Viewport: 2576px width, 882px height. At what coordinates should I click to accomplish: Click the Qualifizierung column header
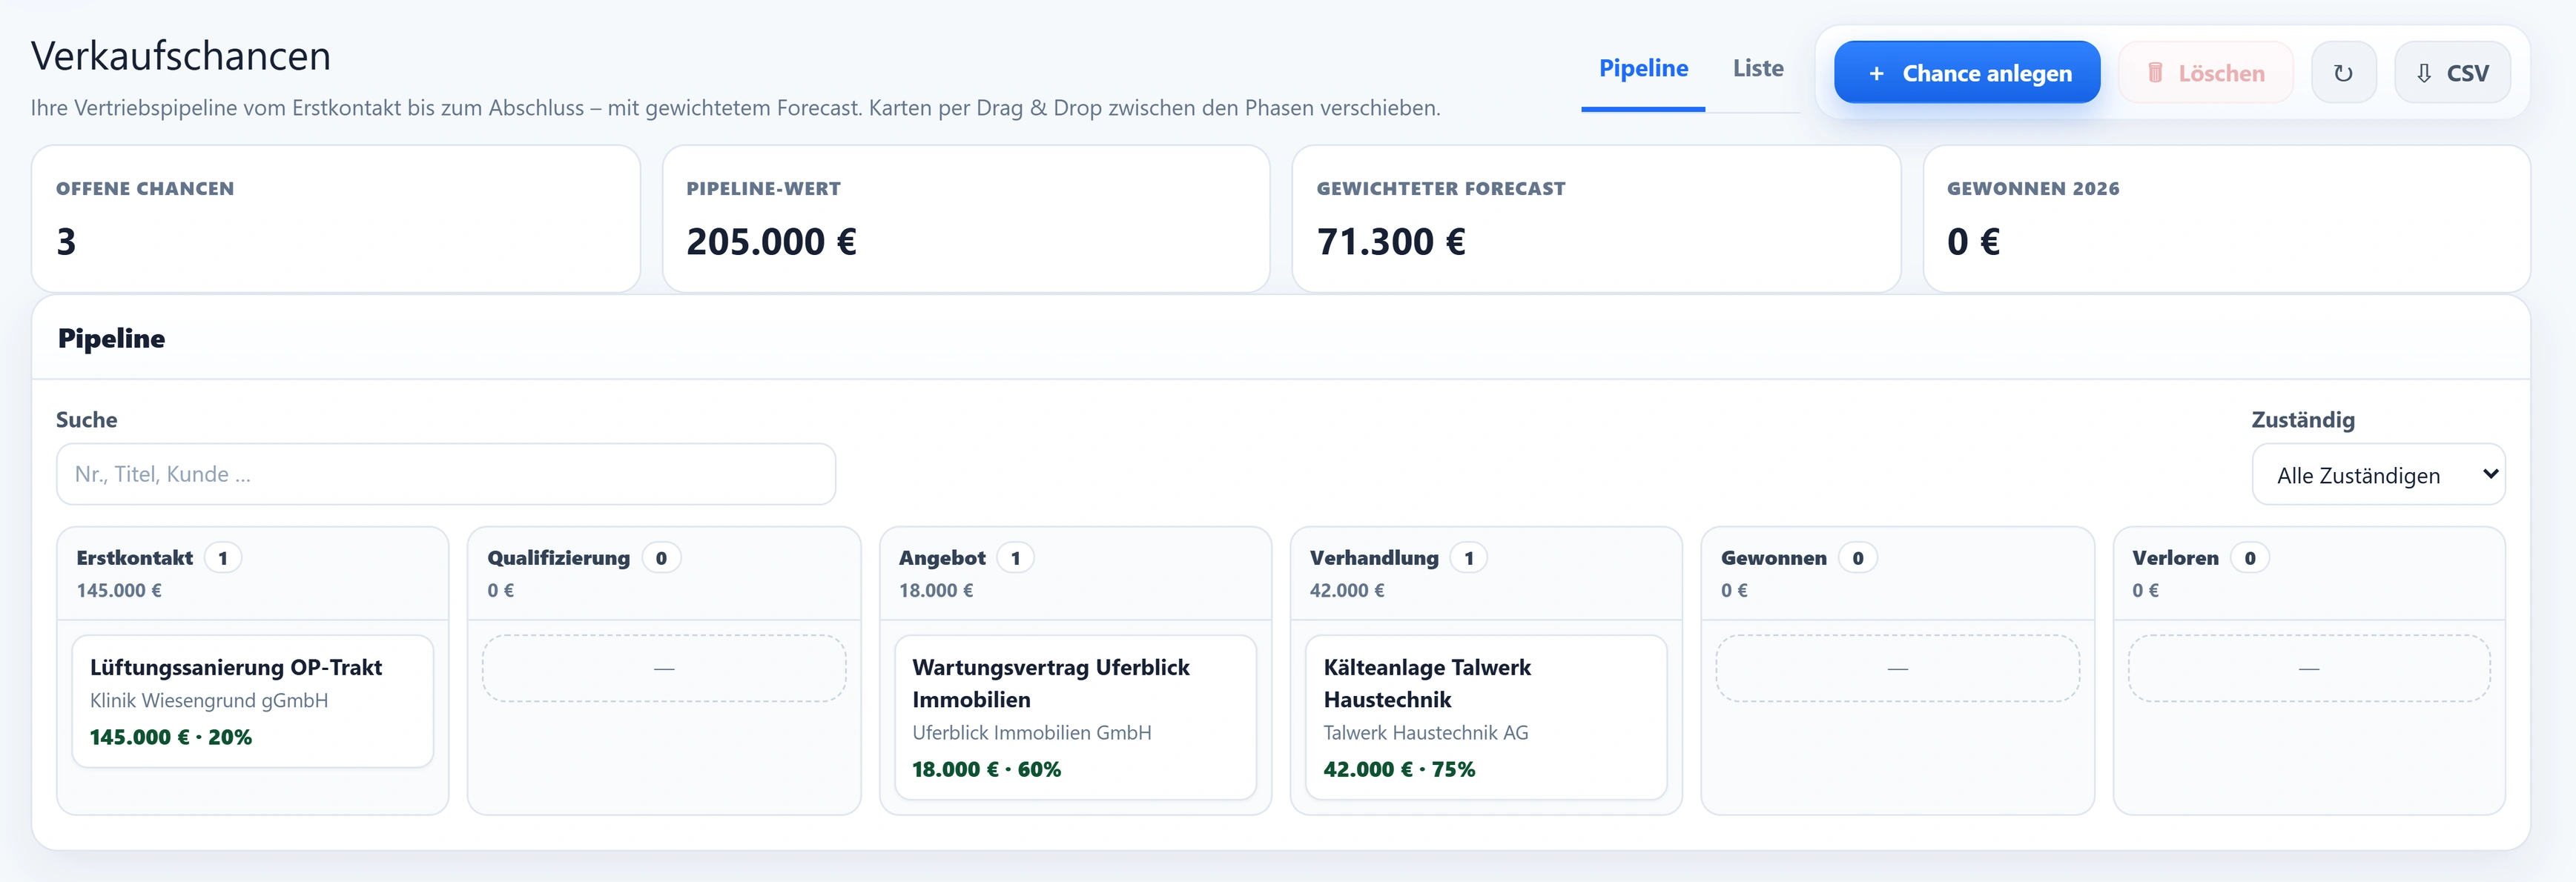point(664,573)
